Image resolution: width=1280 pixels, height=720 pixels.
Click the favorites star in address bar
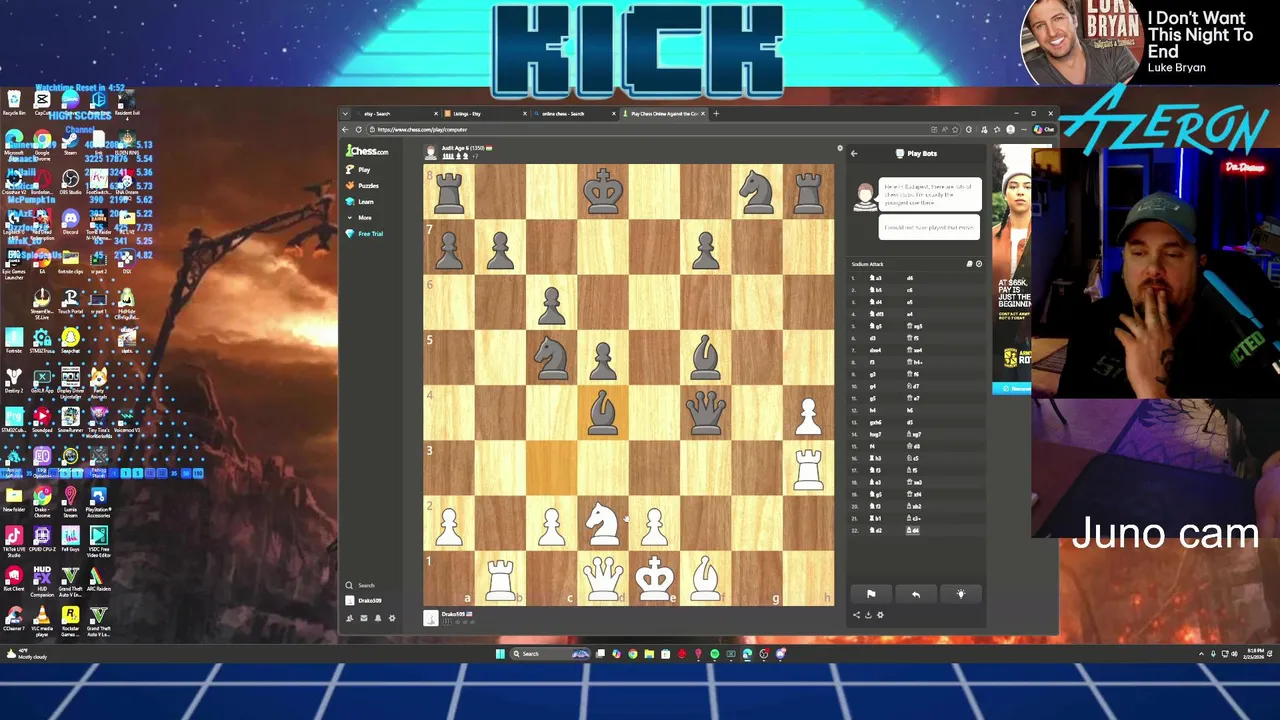pos(955,129)
